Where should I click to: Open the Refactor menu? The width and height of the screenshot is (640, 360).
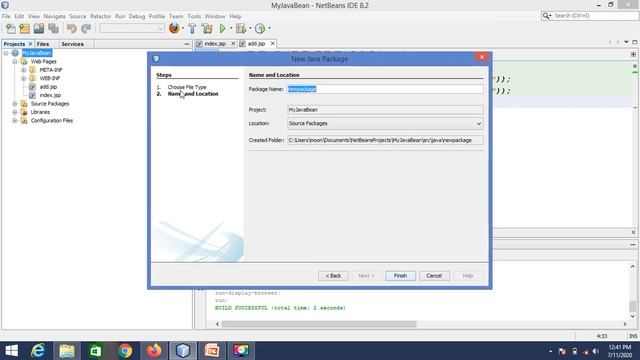100,16
